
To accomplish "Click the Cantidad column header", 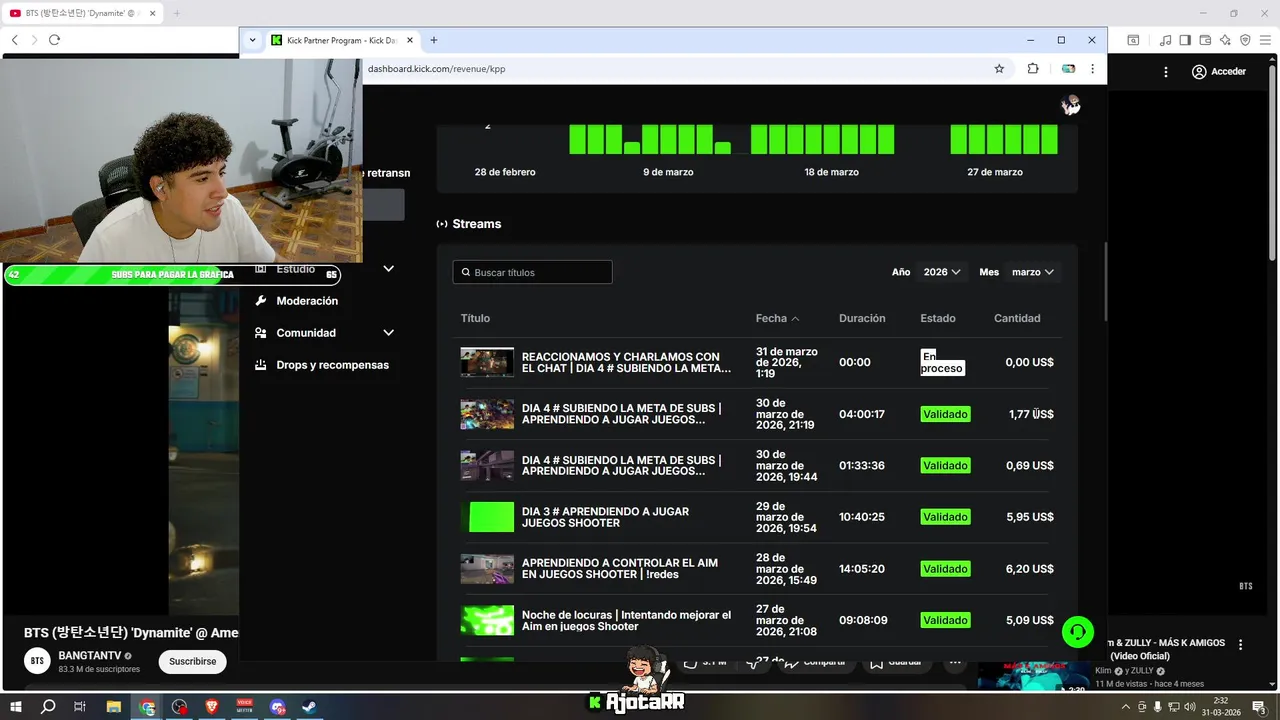I will click(x=1017, y=318).
